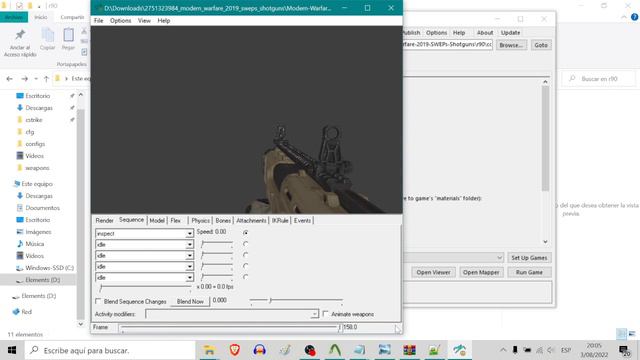This screenshot has width=640, height=360.
Task: Switch to the IKRule tab
Action: [280, 220]
